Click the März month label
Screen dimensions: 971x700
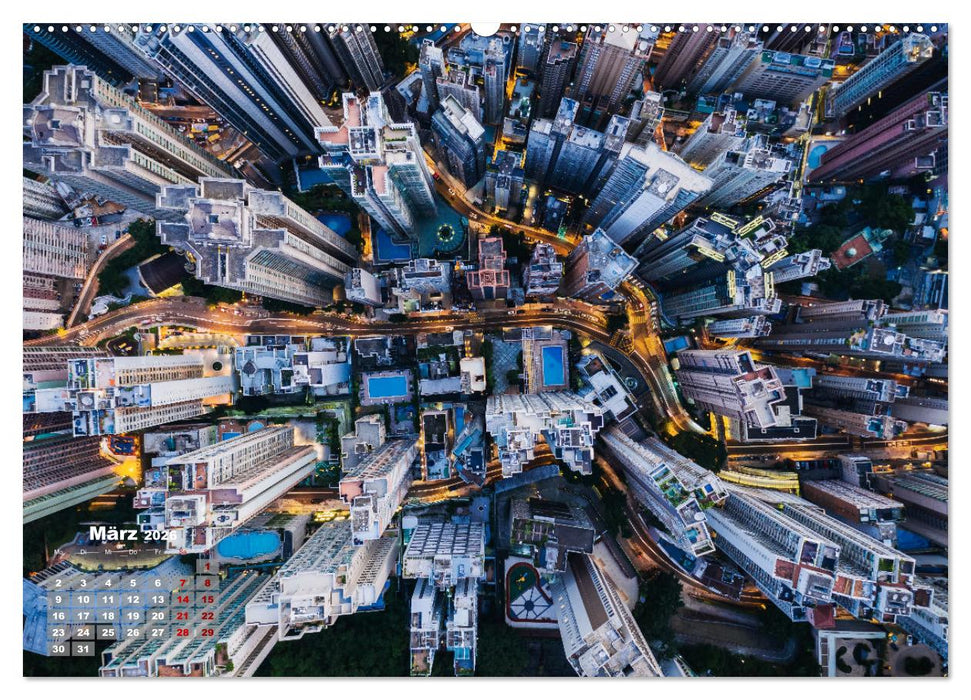coord(114,534)
